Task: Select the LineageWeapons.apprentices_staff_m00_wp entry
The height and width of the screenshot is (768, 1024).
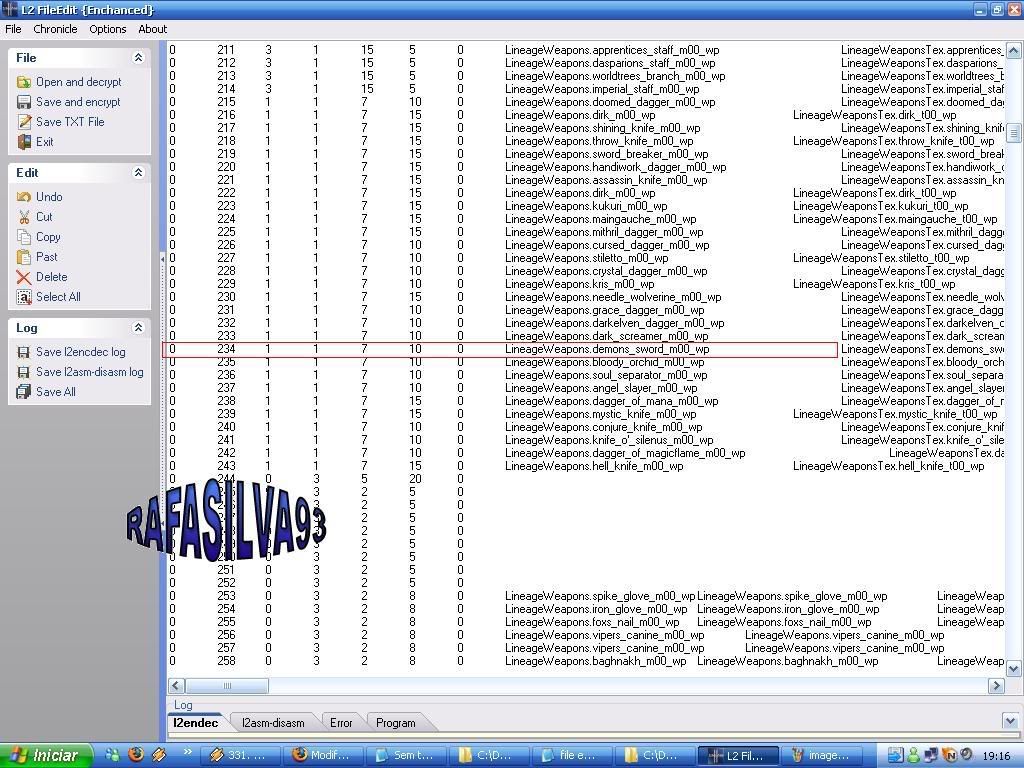Action: (x=612, y=50)
